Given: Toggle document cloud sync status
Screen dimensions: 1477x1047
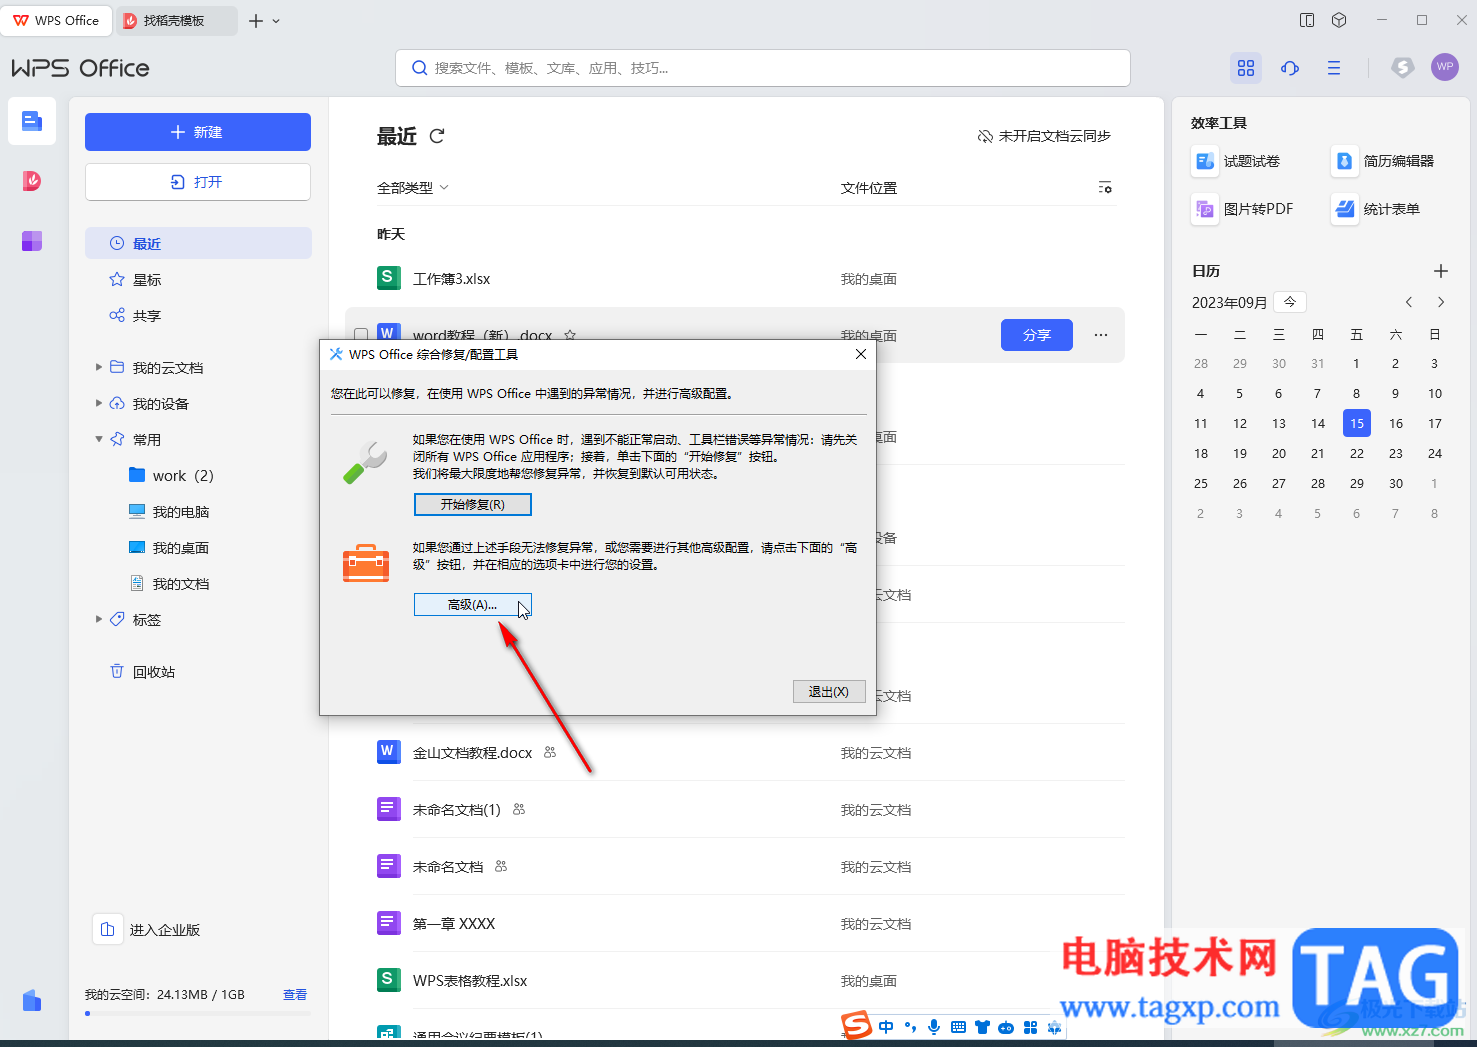Looking at the screenshot, I should [x=1044, y=136].
